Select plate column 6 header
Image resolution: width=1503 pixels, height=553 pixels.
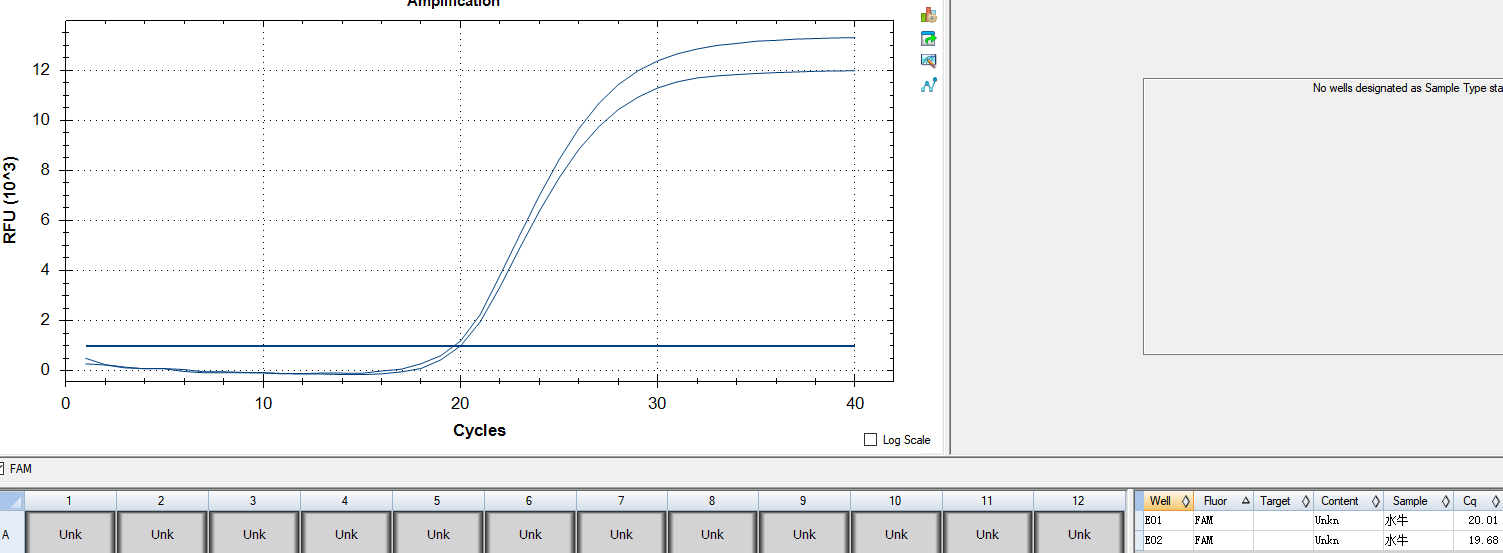(530, 501)
